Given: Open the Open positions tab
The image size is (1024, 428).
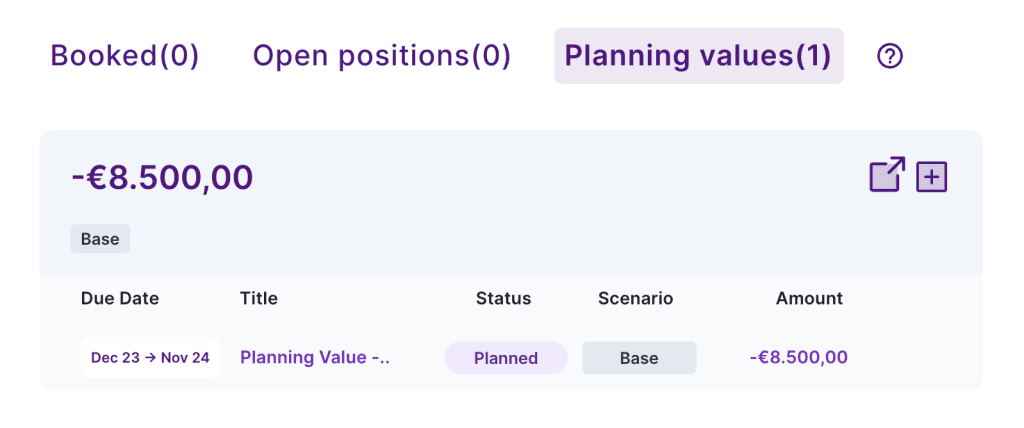Looking at the screenshot, I should tap(381, 56).
